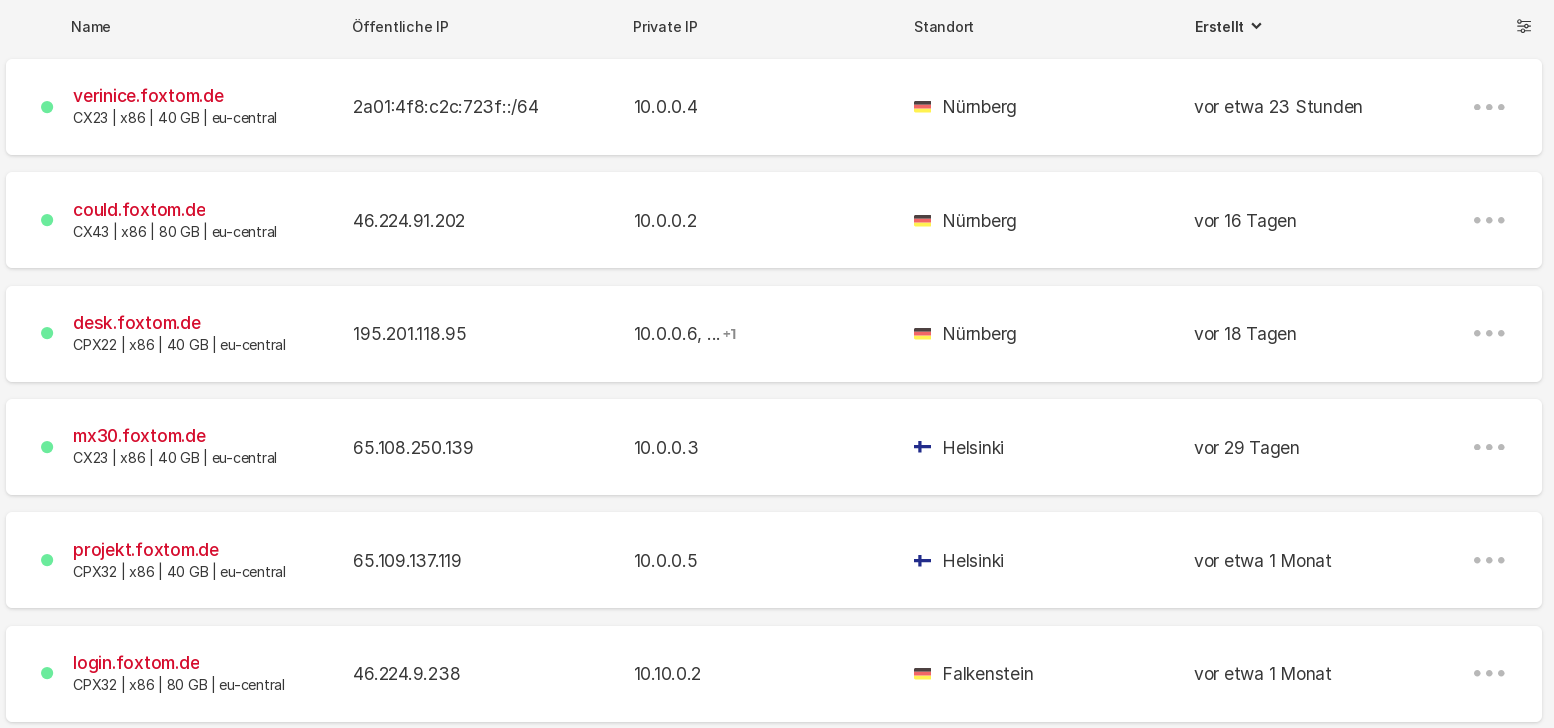Select desk.foxtom.de server link
The width and height of the screenshot is (1554, 728).
(137, 323)
